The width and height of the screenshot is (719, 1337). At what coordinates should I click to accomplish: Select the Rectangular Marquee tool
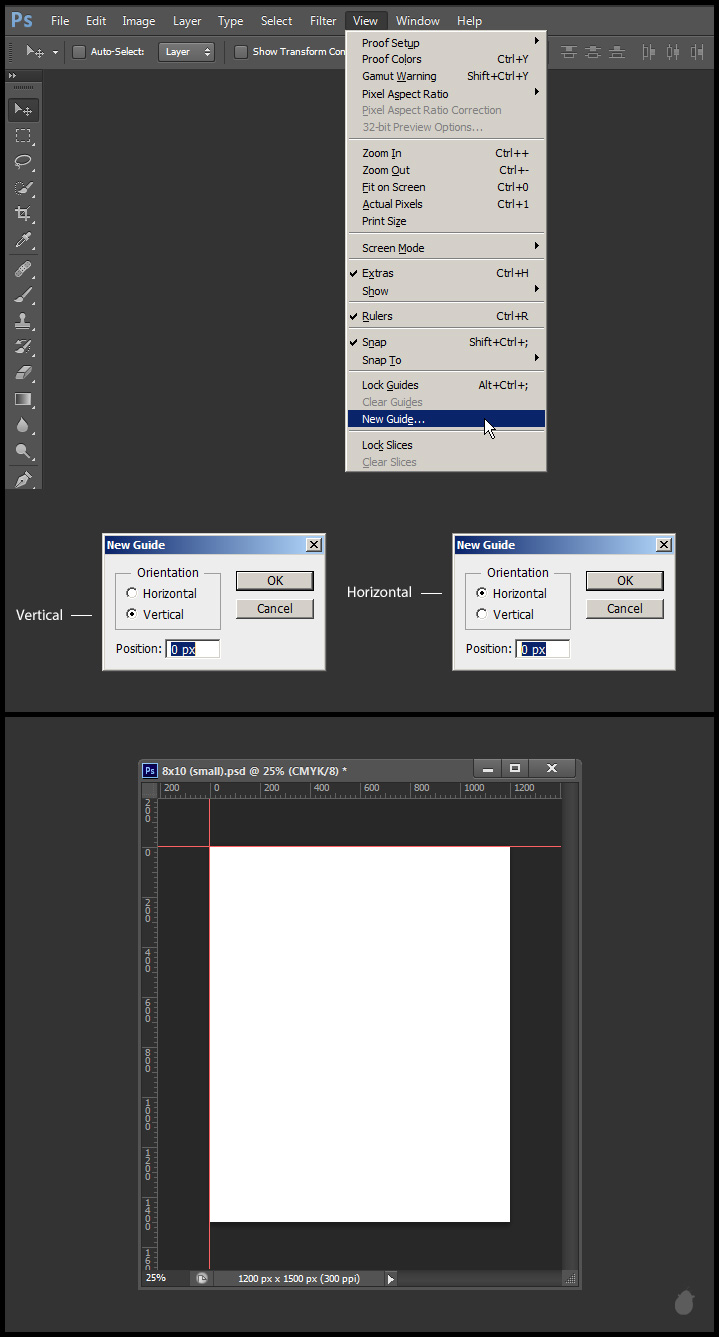(x=23, y=136)
